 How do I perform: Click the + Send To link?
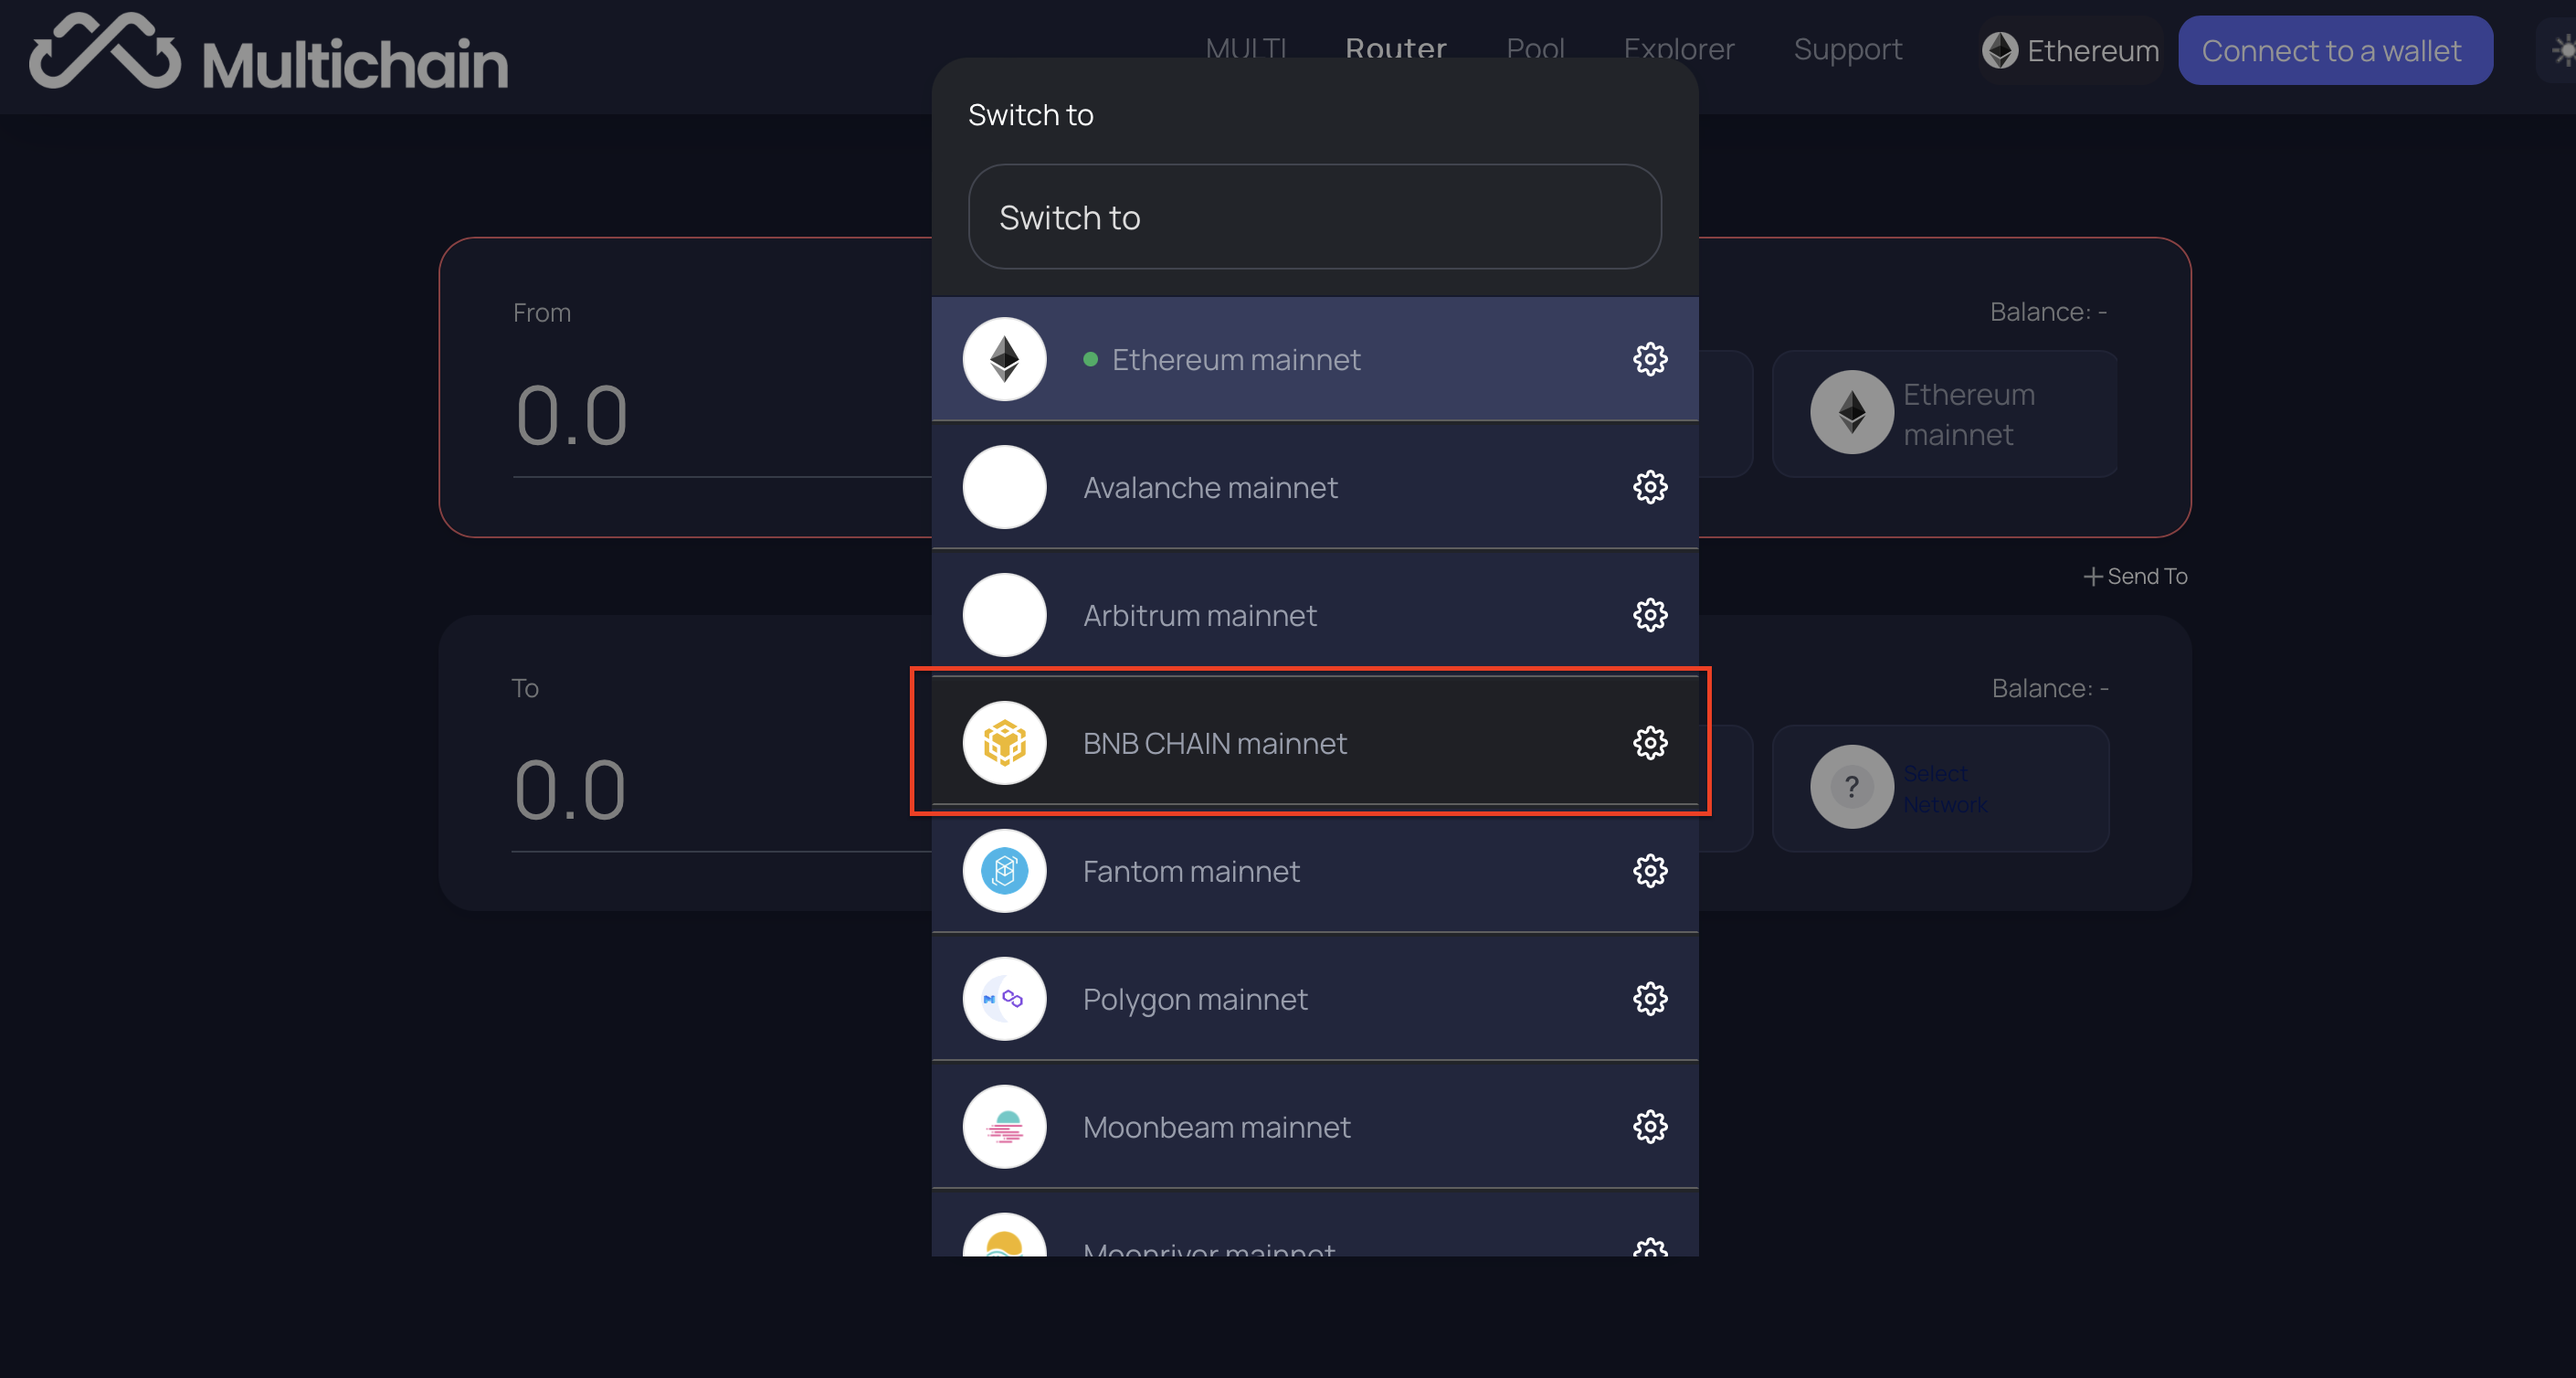[2135, 576]
